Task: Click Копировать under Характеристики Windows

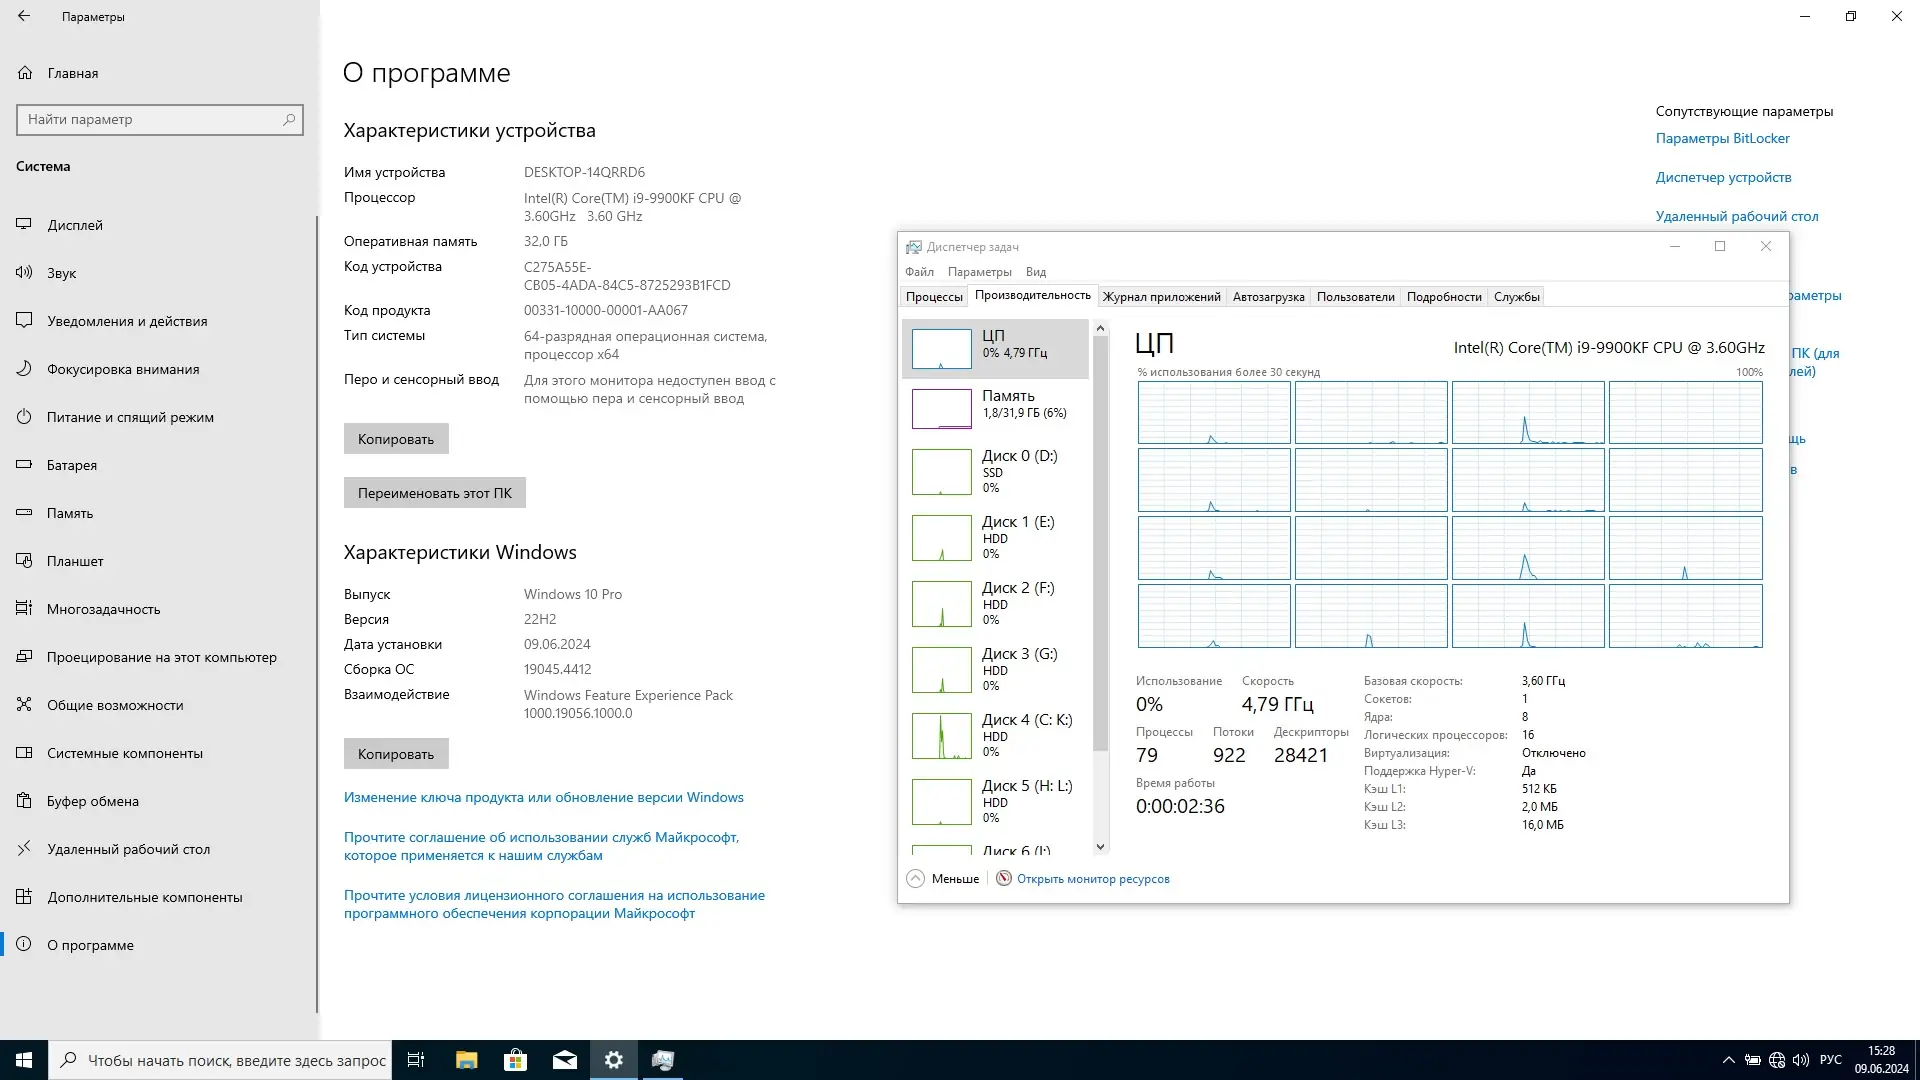Action: coord(395,753)
